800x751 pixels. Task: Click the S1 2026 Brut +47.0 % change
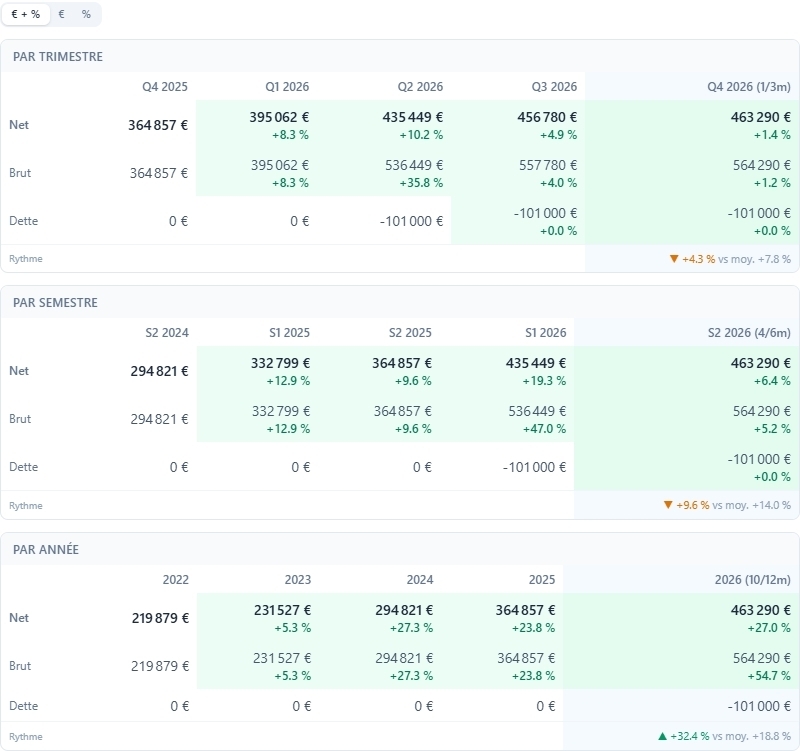[544, 429]
